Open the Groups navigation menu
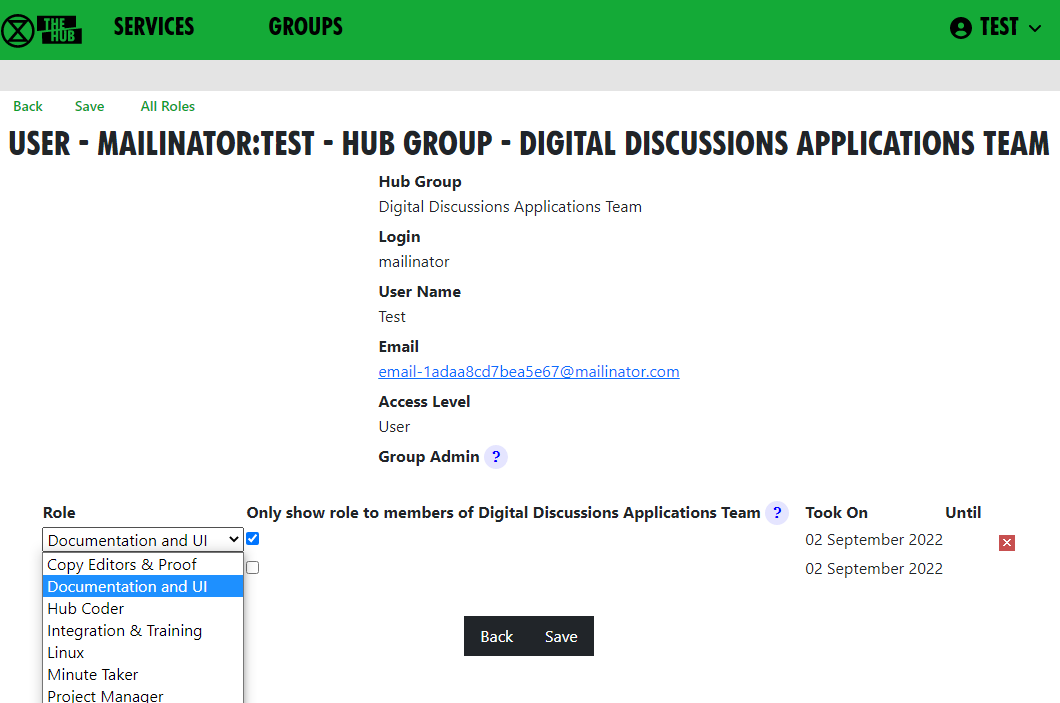The image size is (1060, 703). (x=306, y=27)
